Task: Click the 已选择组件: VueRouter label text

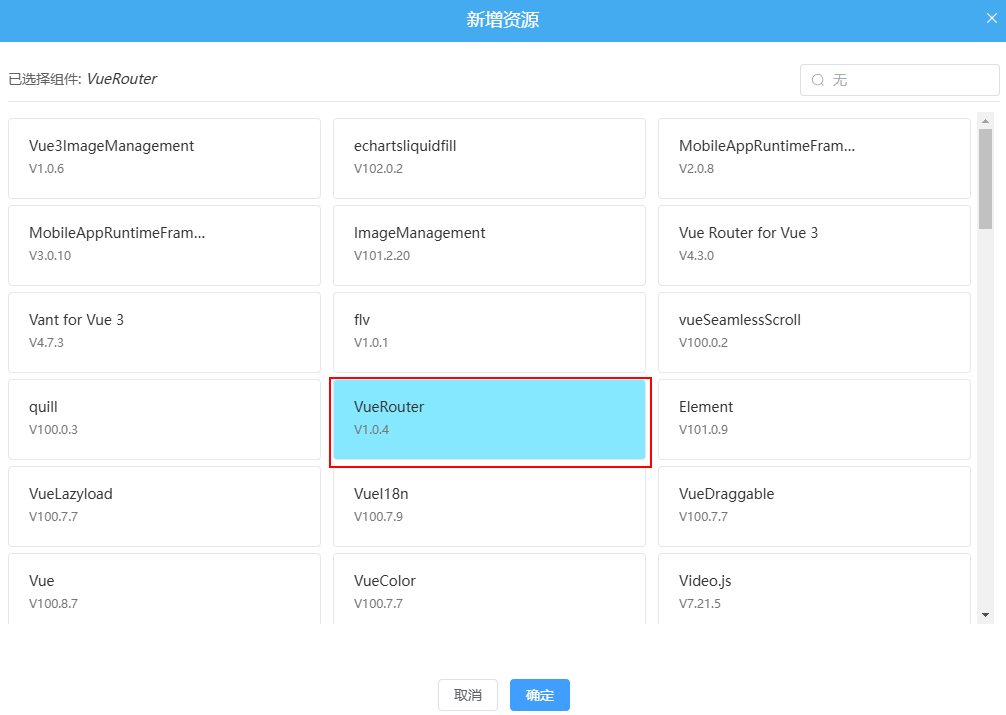Action: click(82, 79)
